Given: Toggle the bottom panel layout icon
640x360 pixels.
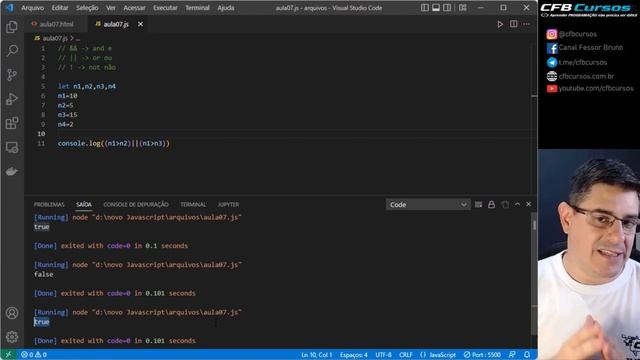Looking at the screenshot, I should click(x=436, y=8).
